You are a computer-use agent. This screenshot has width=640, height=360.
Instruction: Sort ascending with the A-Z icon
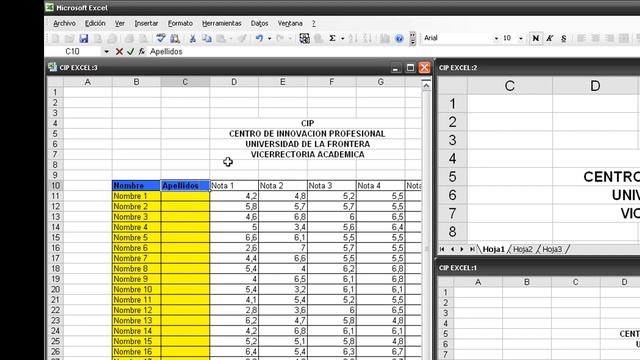click(x=353, y=38)
